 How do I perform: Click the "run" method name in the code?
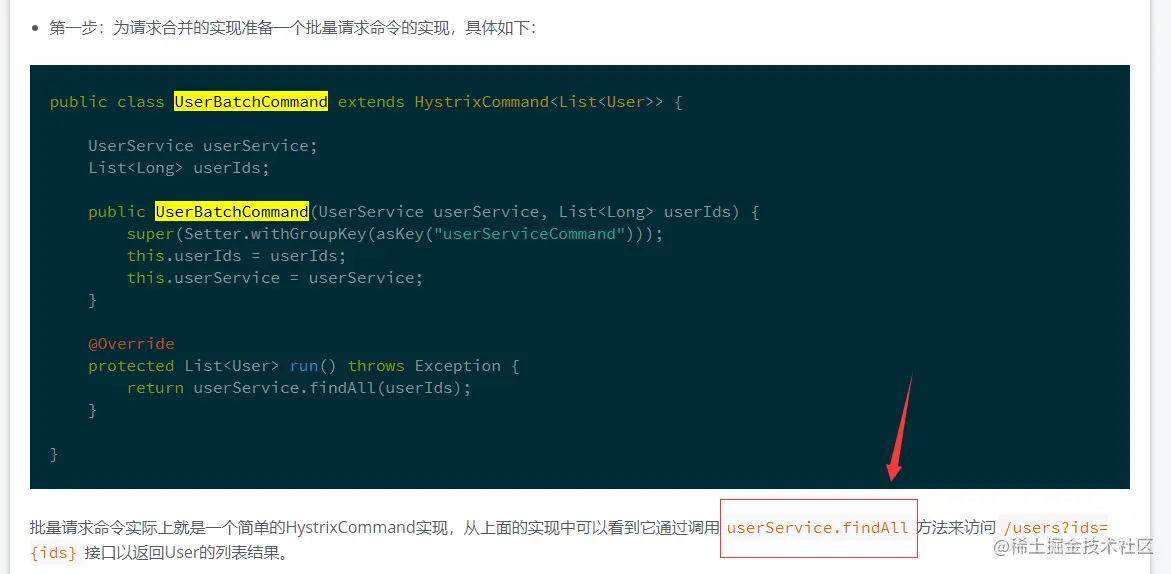[x=303, y=366]
